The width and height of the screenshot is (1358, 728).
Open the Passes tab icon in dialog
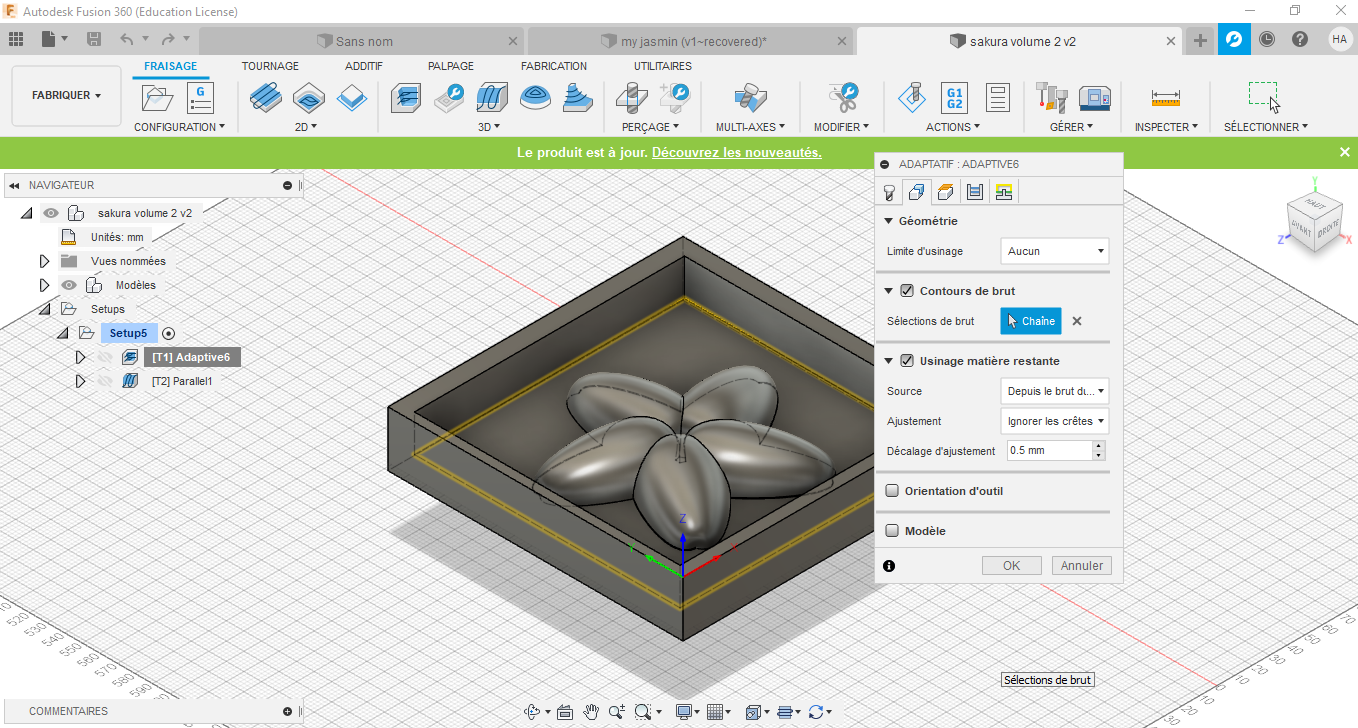975,192
